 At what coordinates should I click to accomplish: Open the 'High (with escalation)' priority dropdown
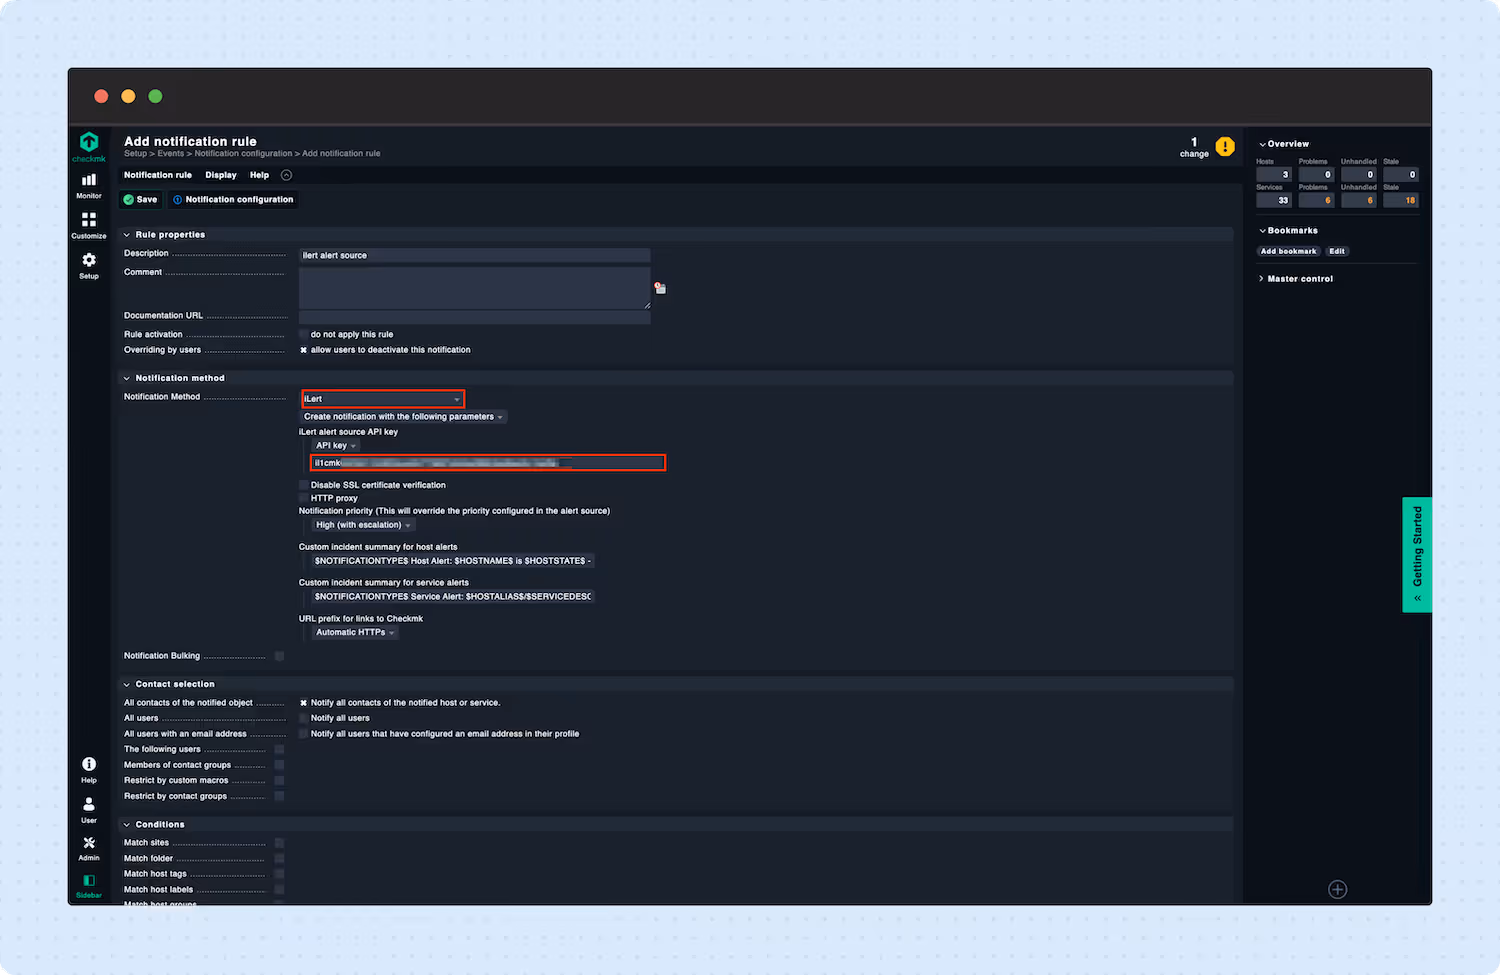pos(361,524)
